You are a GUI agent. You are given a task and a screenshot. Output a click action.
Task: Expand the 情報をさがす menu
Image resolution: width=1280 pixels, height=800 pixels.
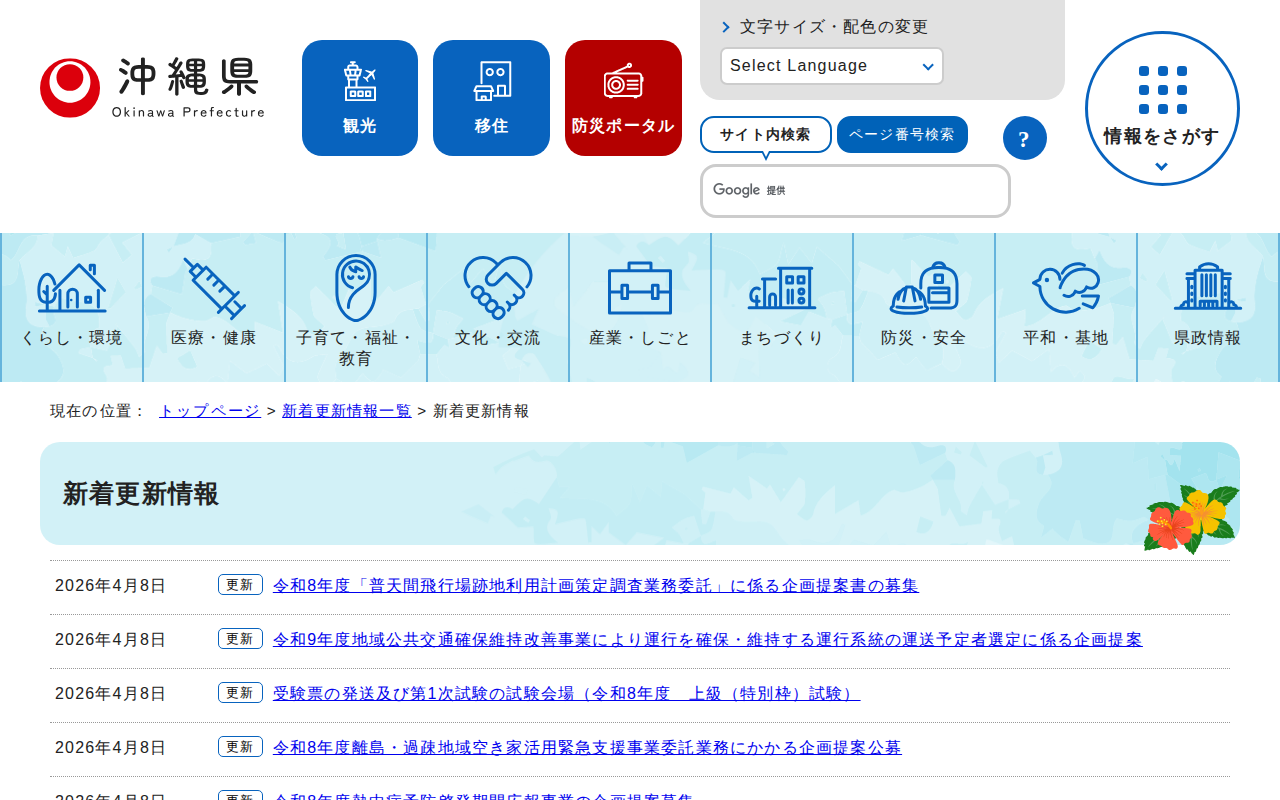coord(1161,109)
